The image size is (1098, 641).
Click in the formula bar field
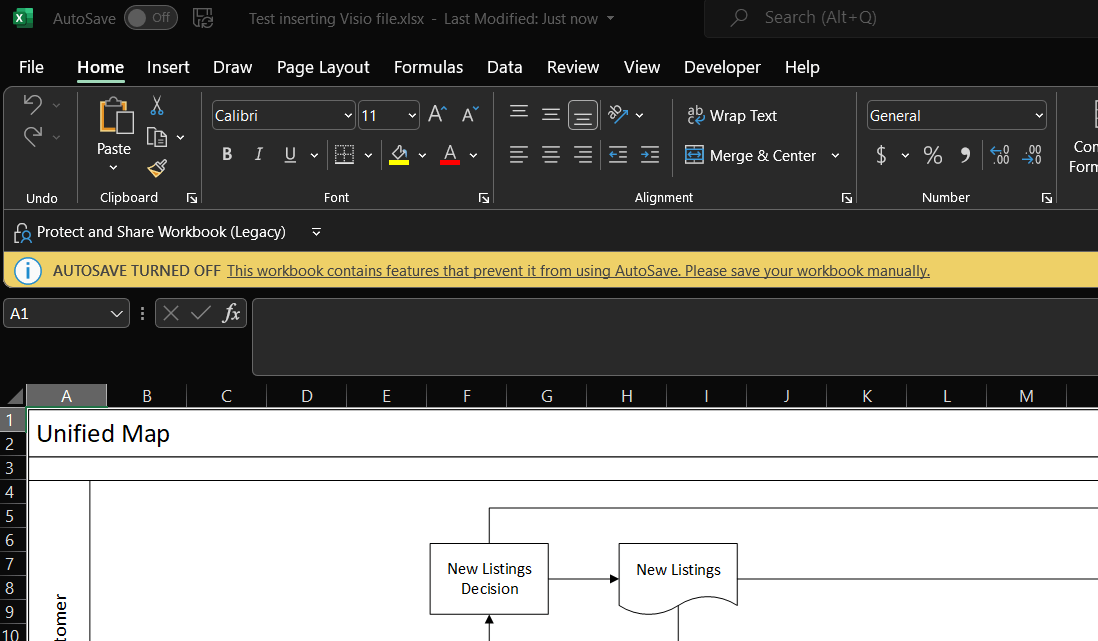675,337
